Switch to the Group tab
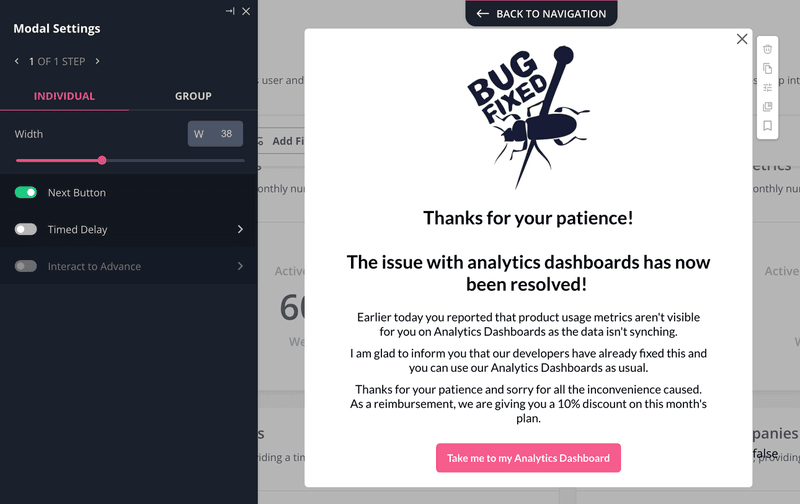The height and width of the screenshot is (504, 800). (x=193, y=96)
